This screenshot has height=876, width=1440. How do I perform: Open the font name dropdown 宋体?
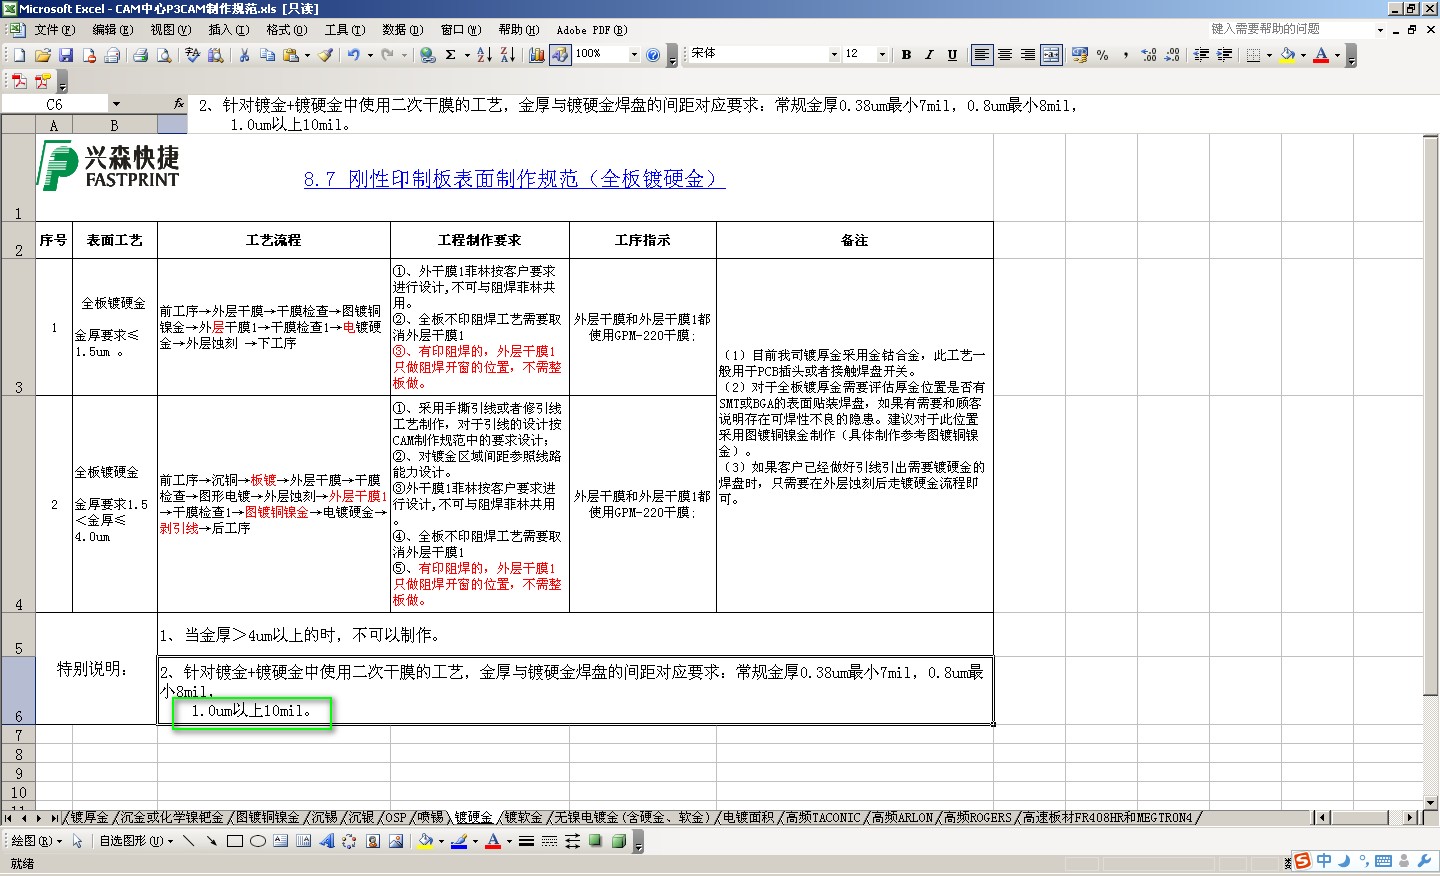point(834,55)
